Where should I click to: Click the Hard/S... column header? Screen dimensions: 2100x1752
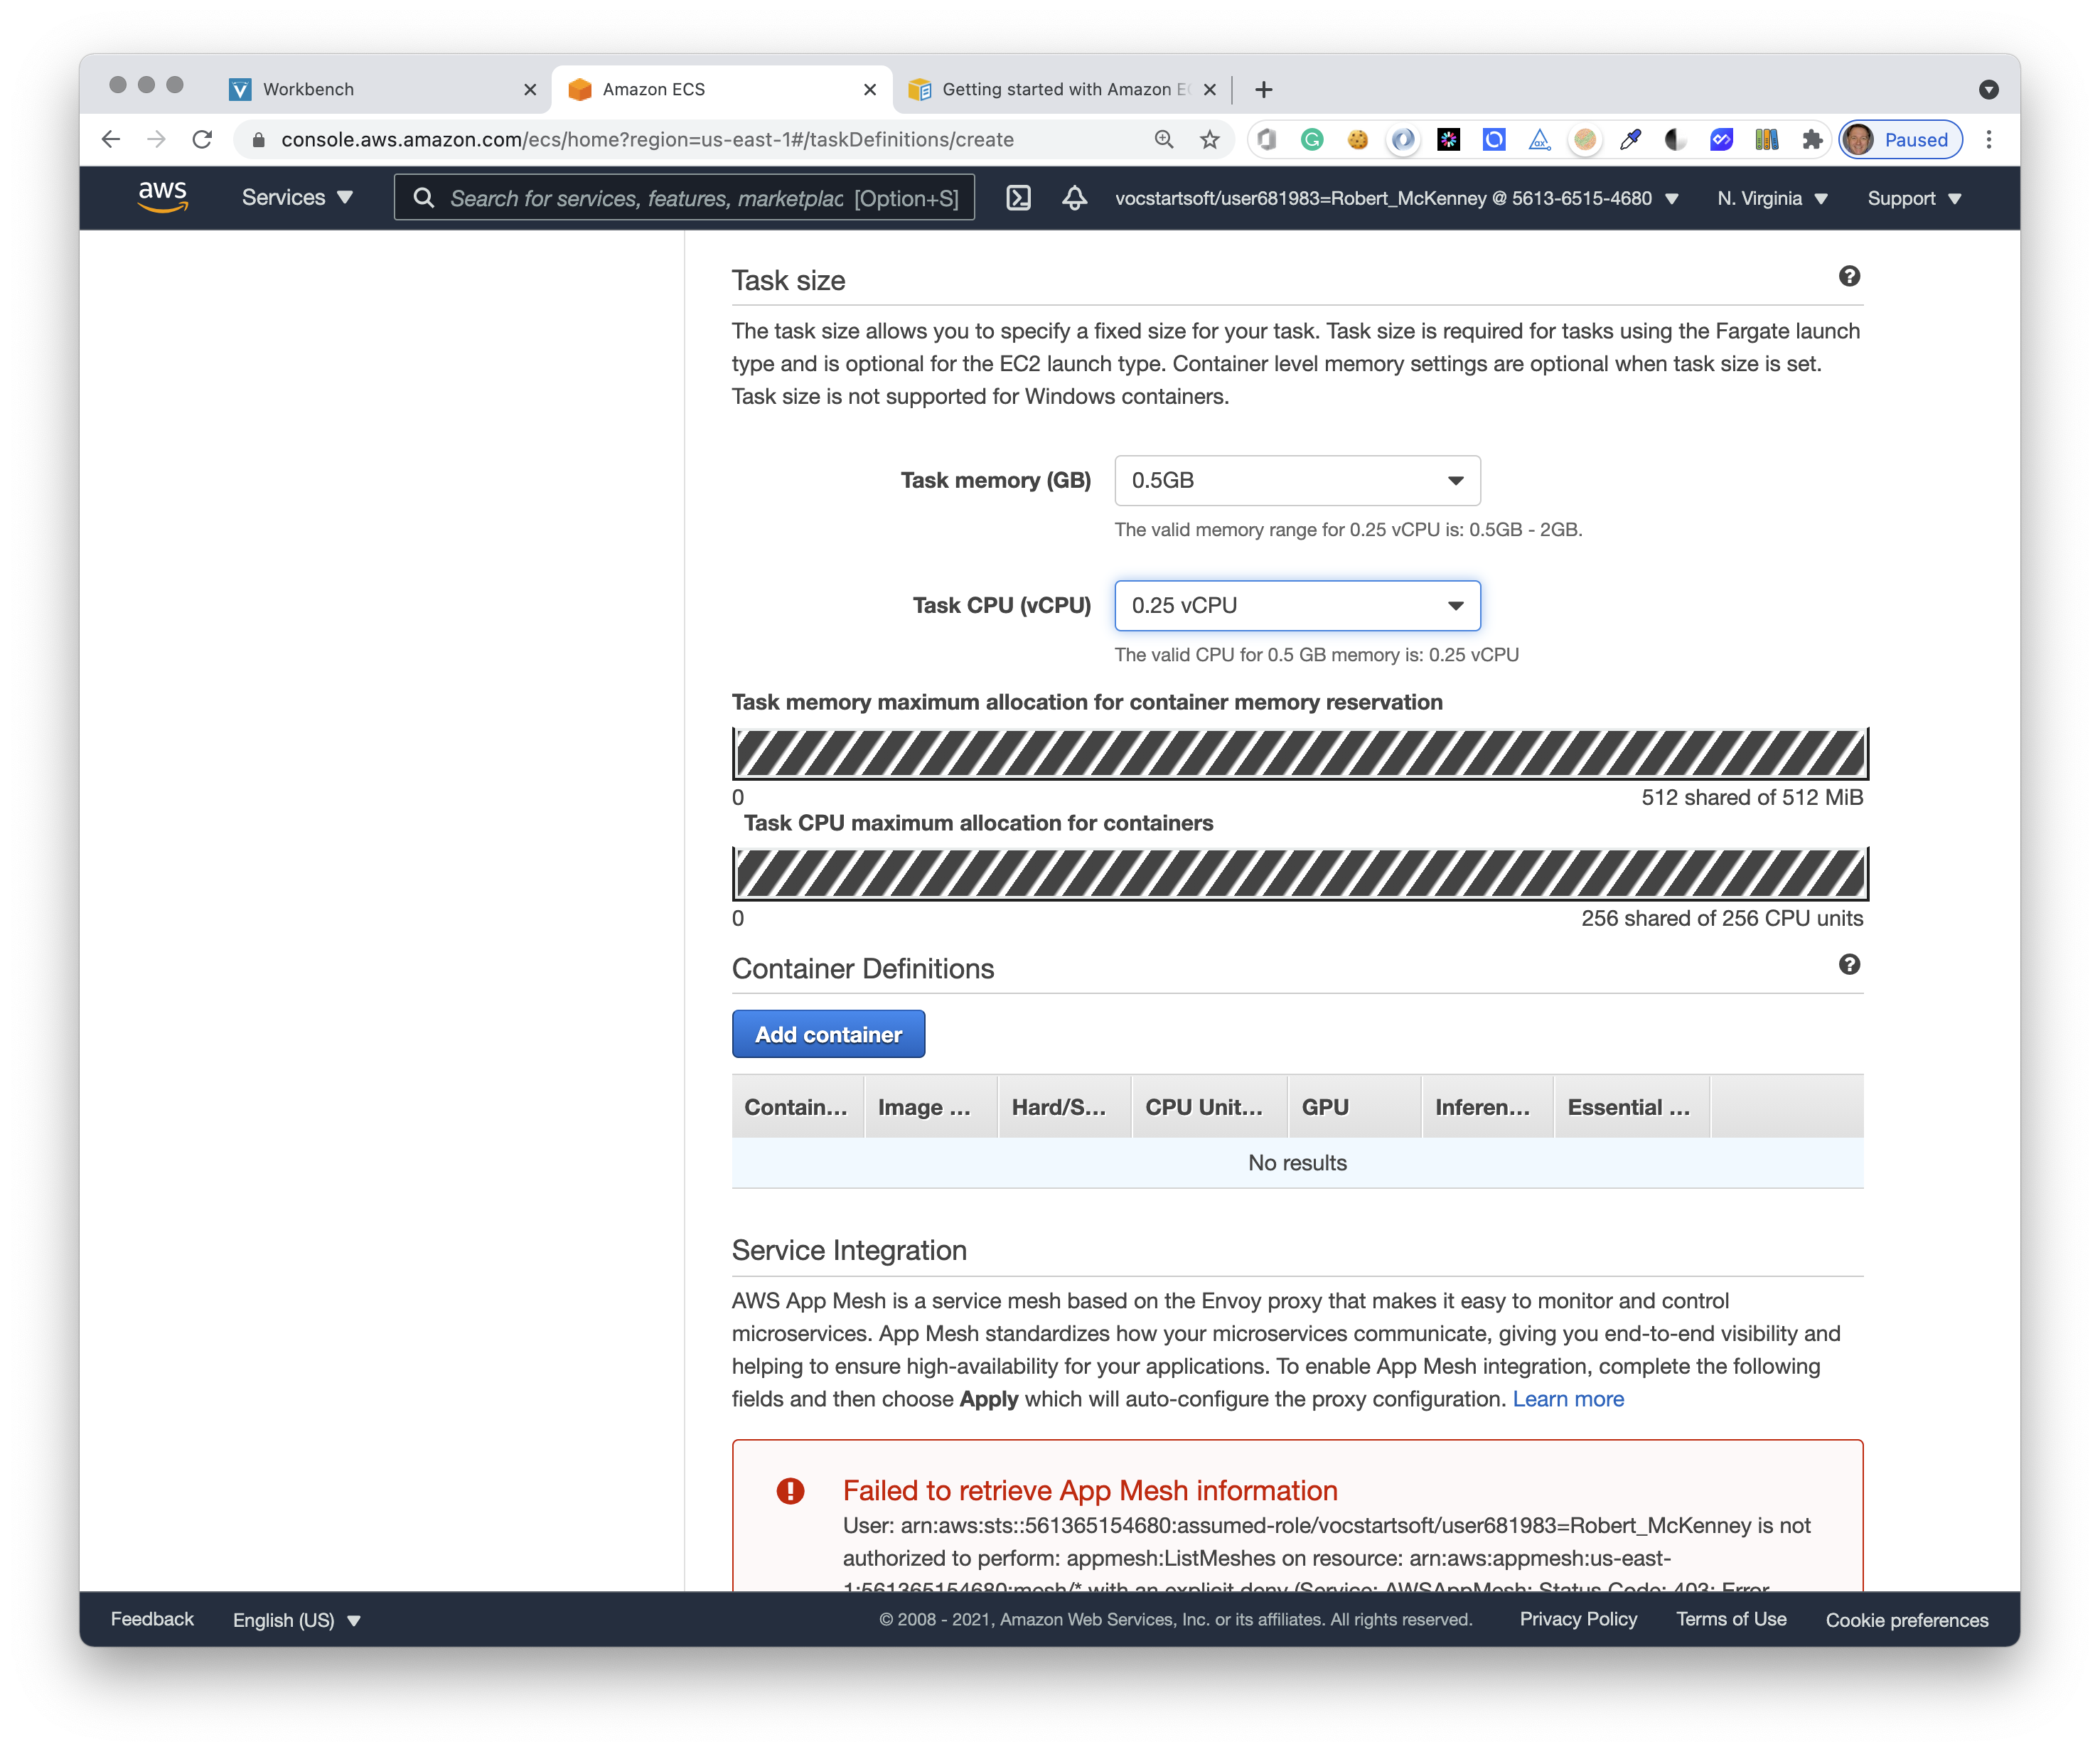coord(1065,1107)
